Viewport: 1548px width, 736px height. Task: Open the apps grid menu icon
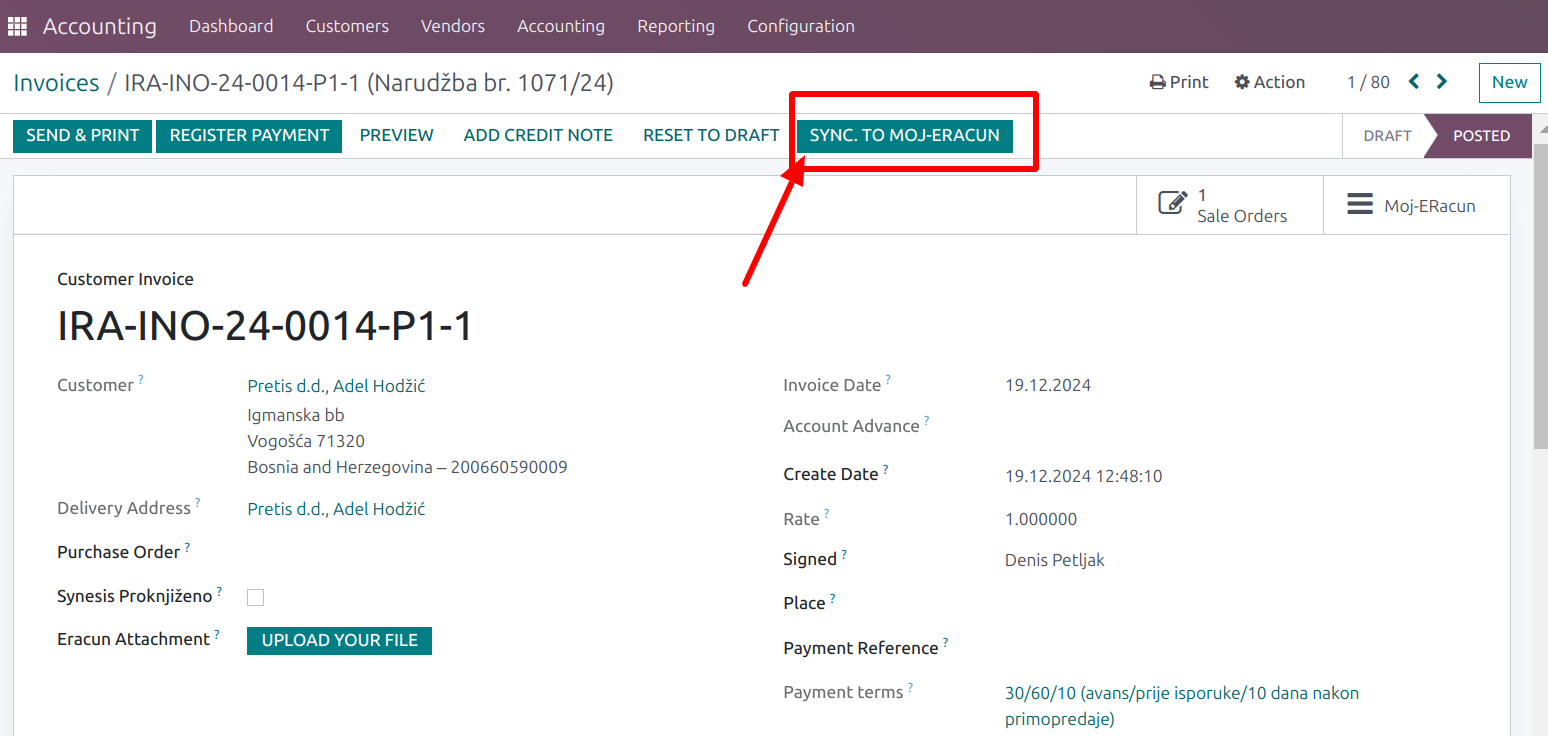(x=17, y=26)
